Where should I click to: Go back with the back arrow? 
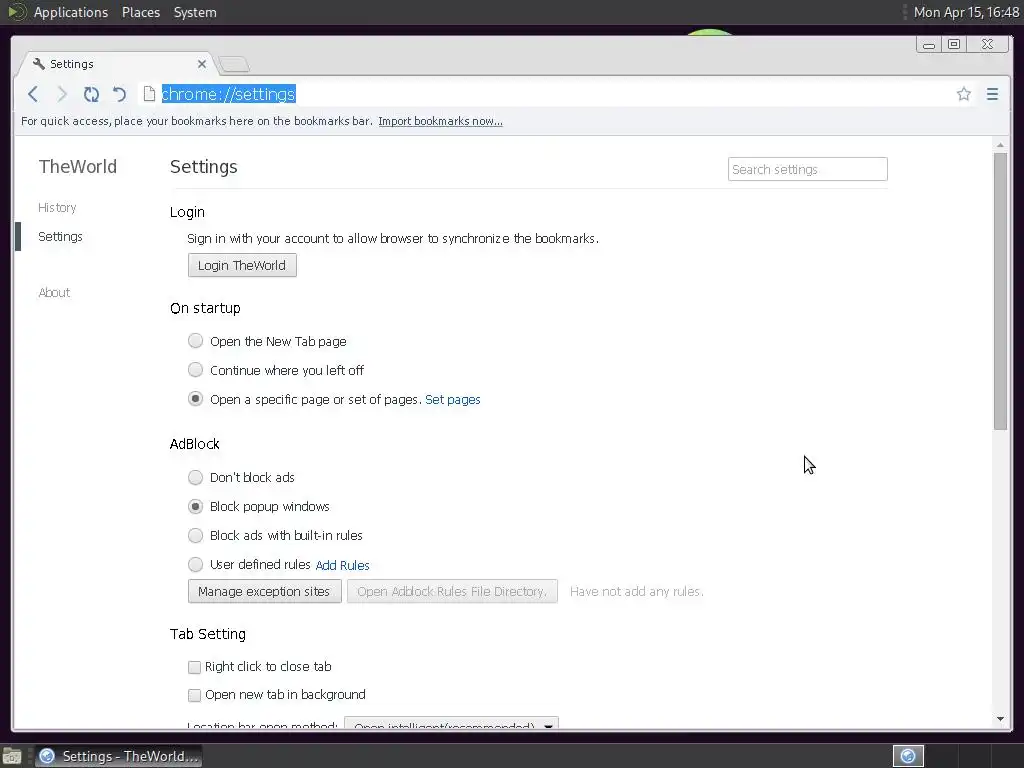click(x=33, y=94)
